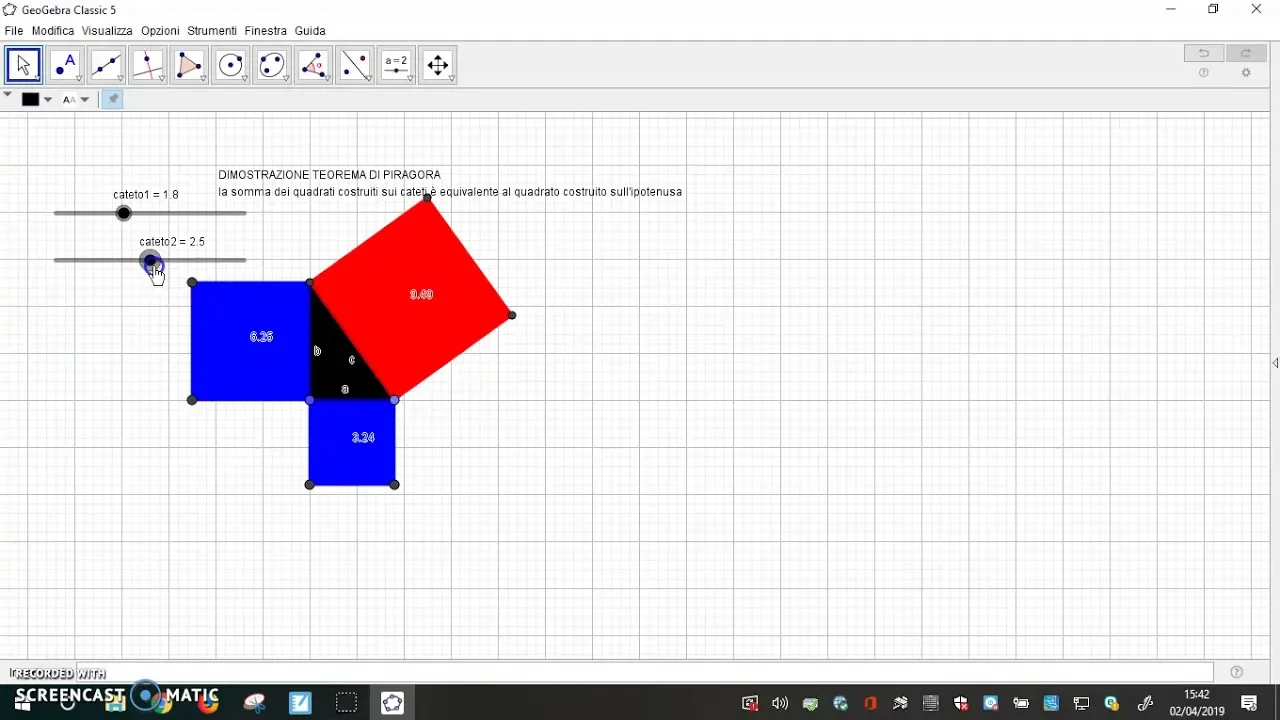Expand the side panel arrow at right edge
This screenshot has width=1280, height=720.
pos(1275,363)
